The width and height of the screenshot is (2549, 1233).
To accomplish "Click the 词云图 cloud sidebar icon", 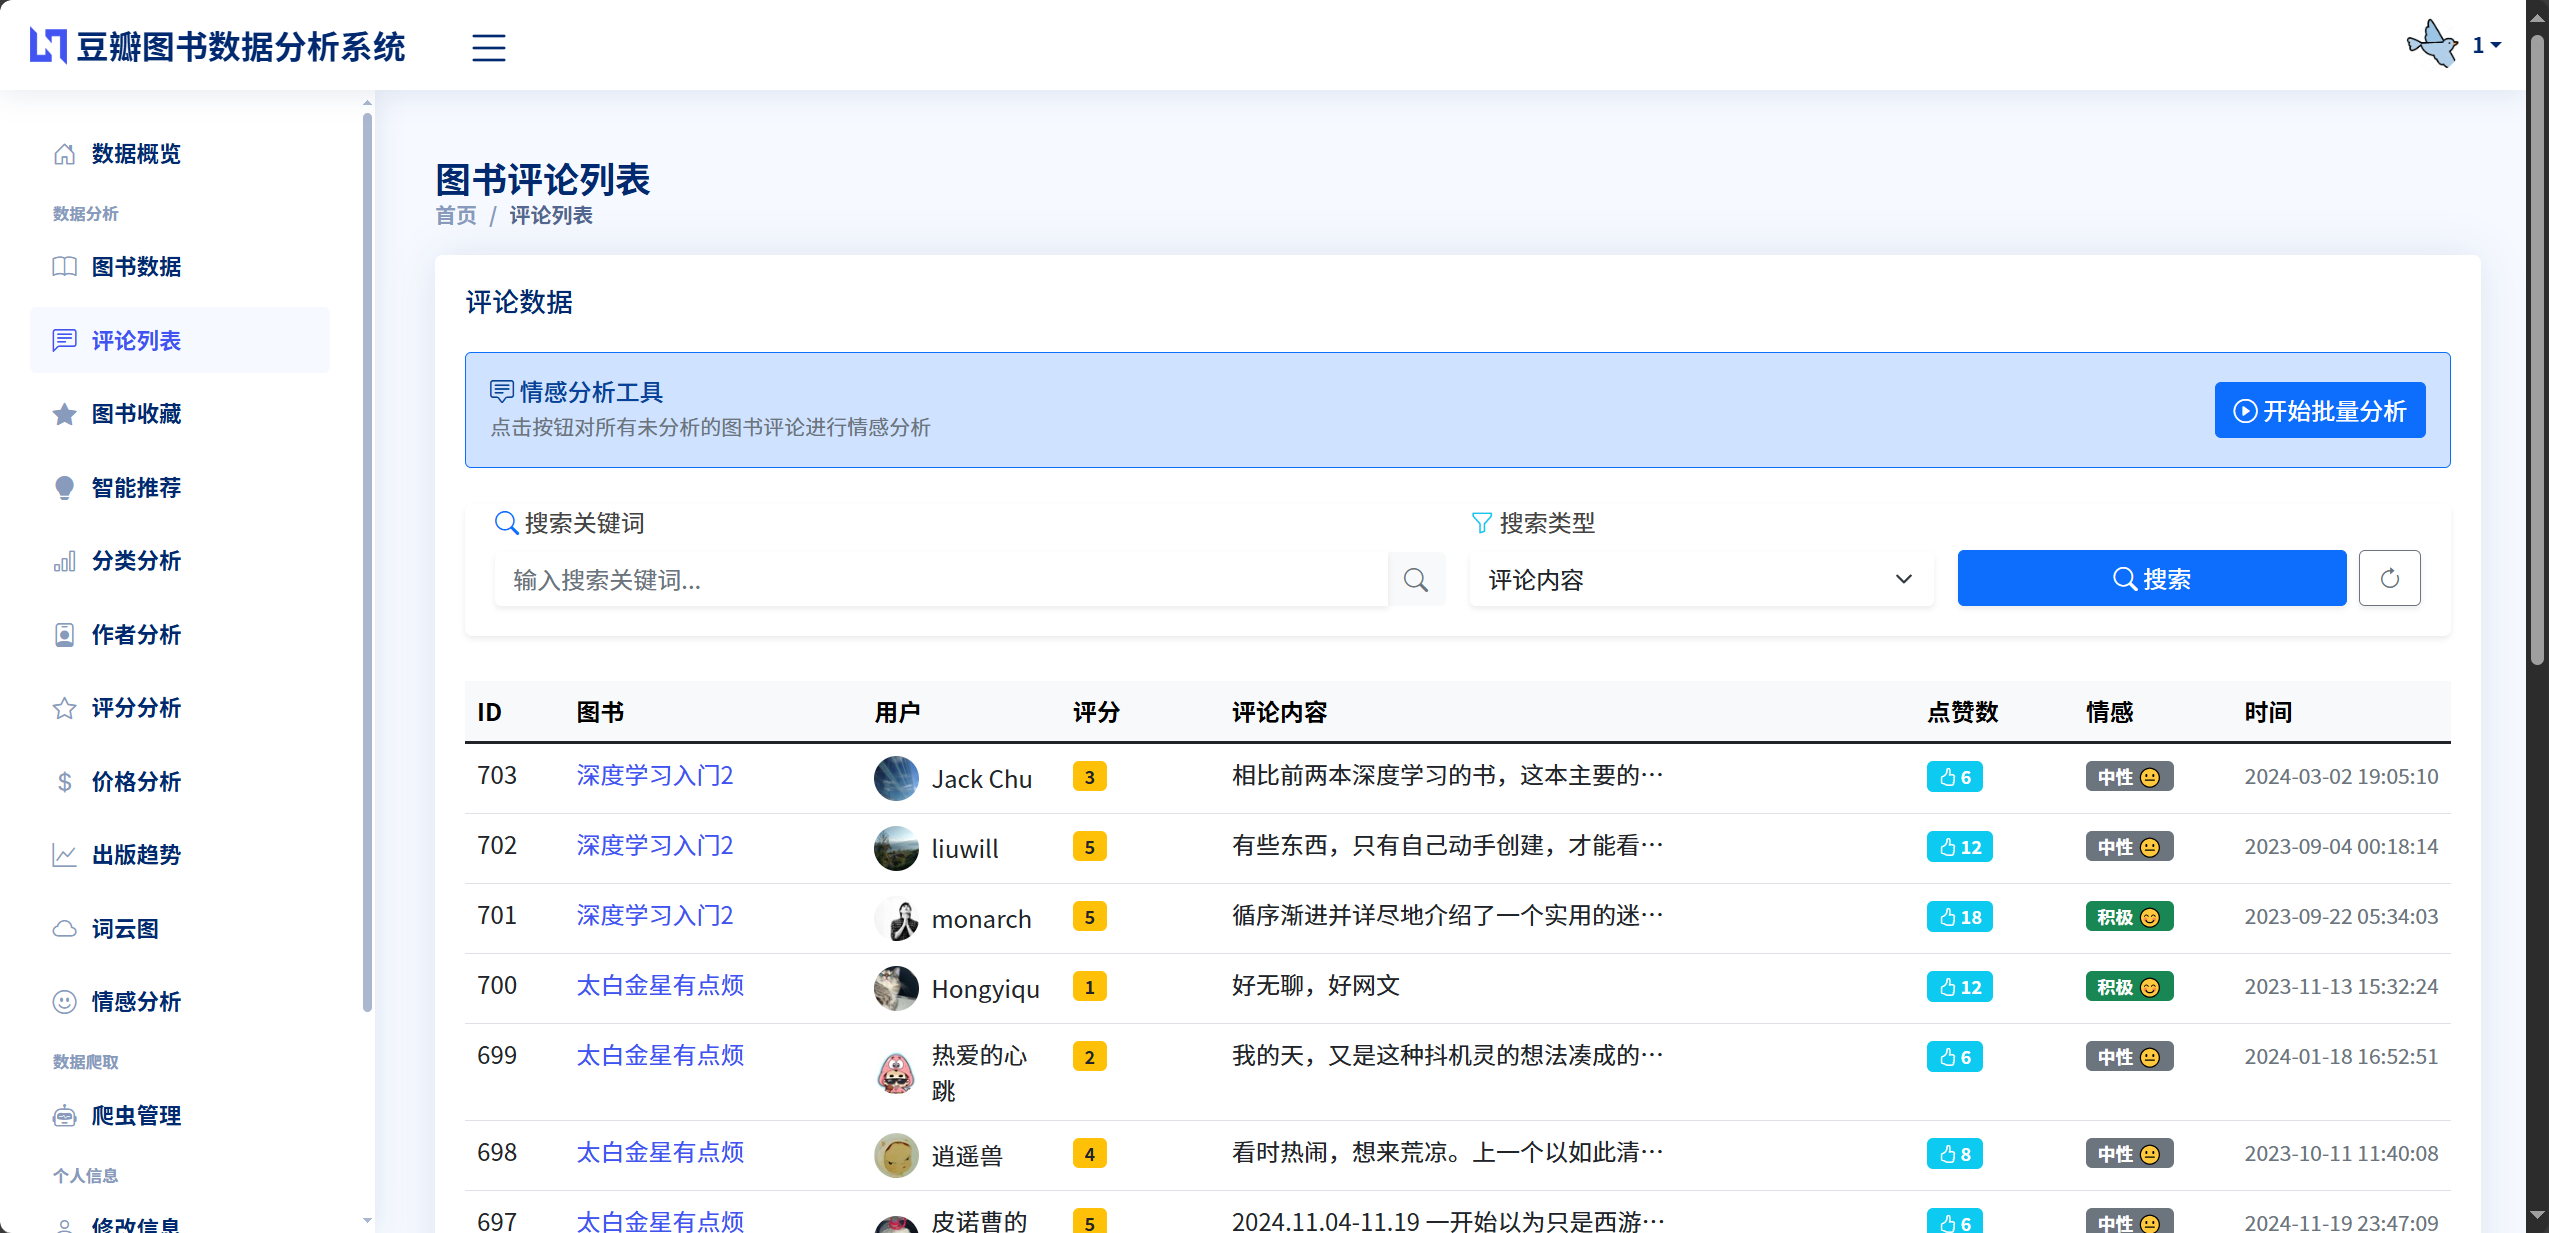I will [64, 929].
